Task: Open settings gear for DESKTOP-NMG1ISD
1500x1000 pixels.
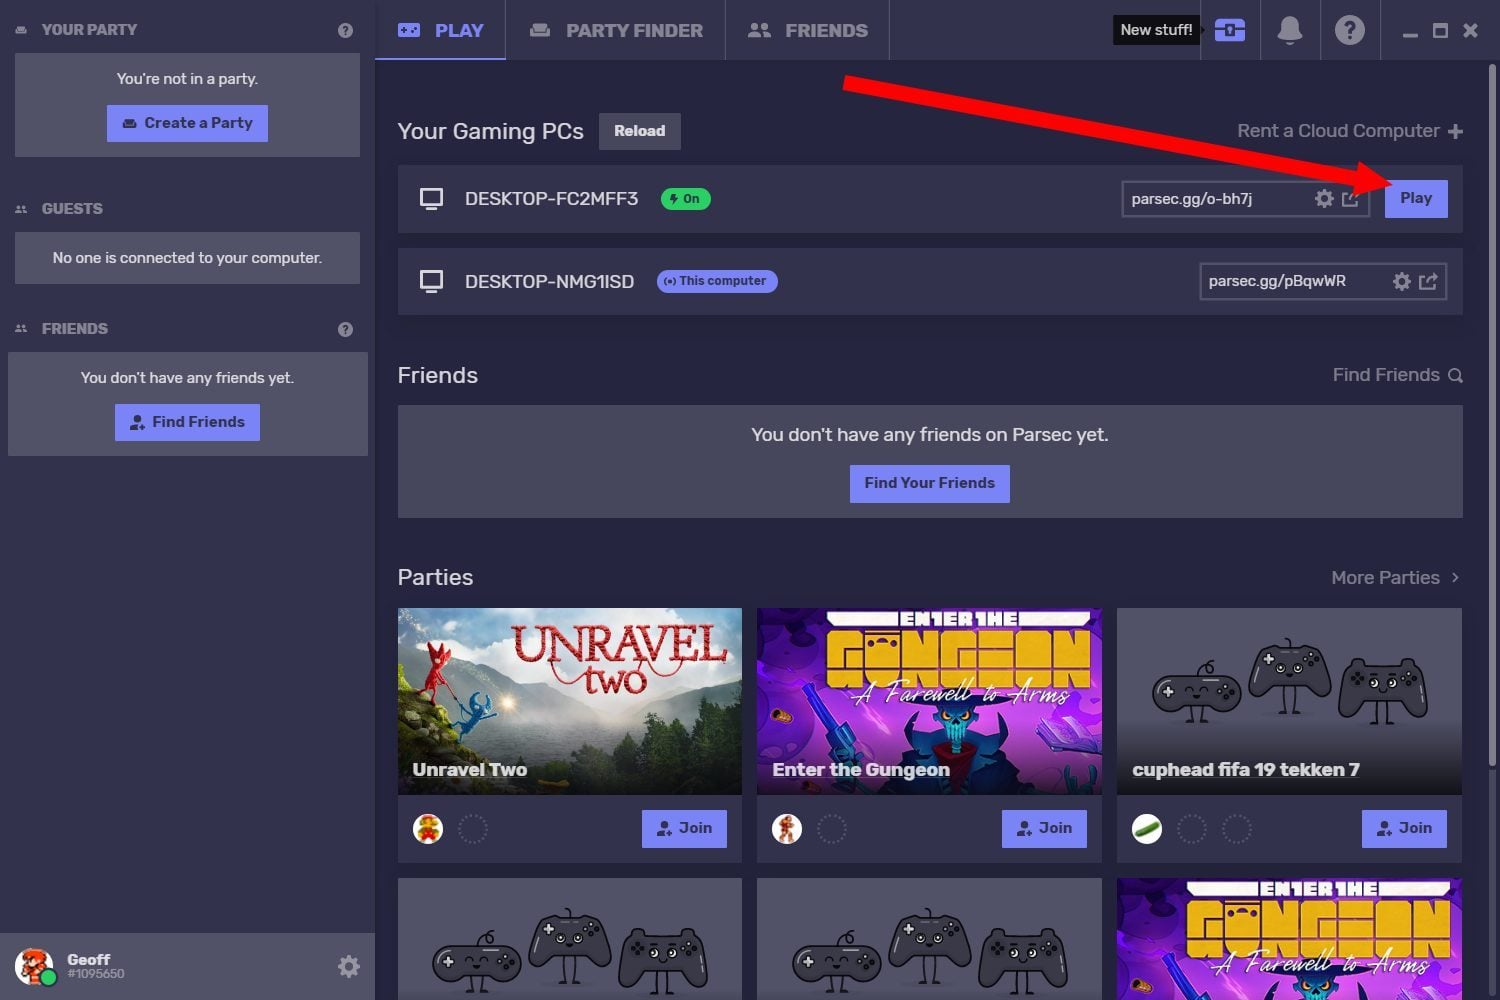Action: point(1401,282)
